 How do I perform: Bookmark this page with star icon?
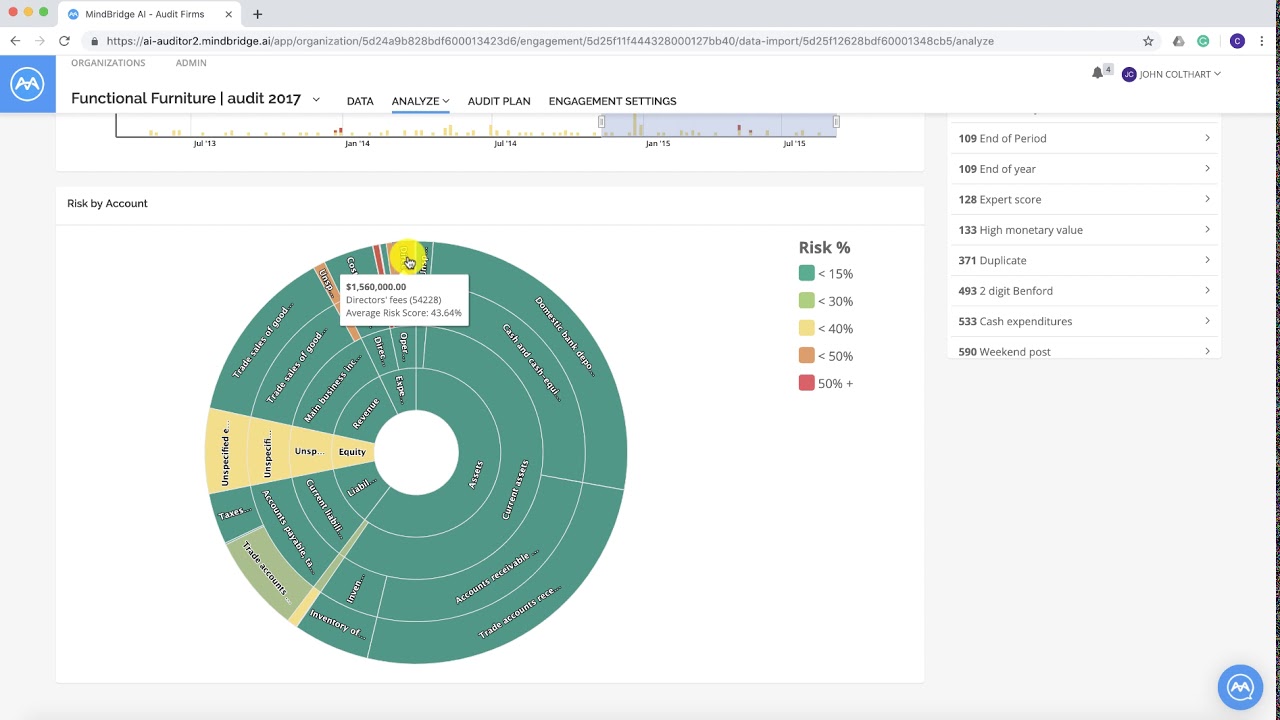pyautogui.click(x=1148, y=41)
